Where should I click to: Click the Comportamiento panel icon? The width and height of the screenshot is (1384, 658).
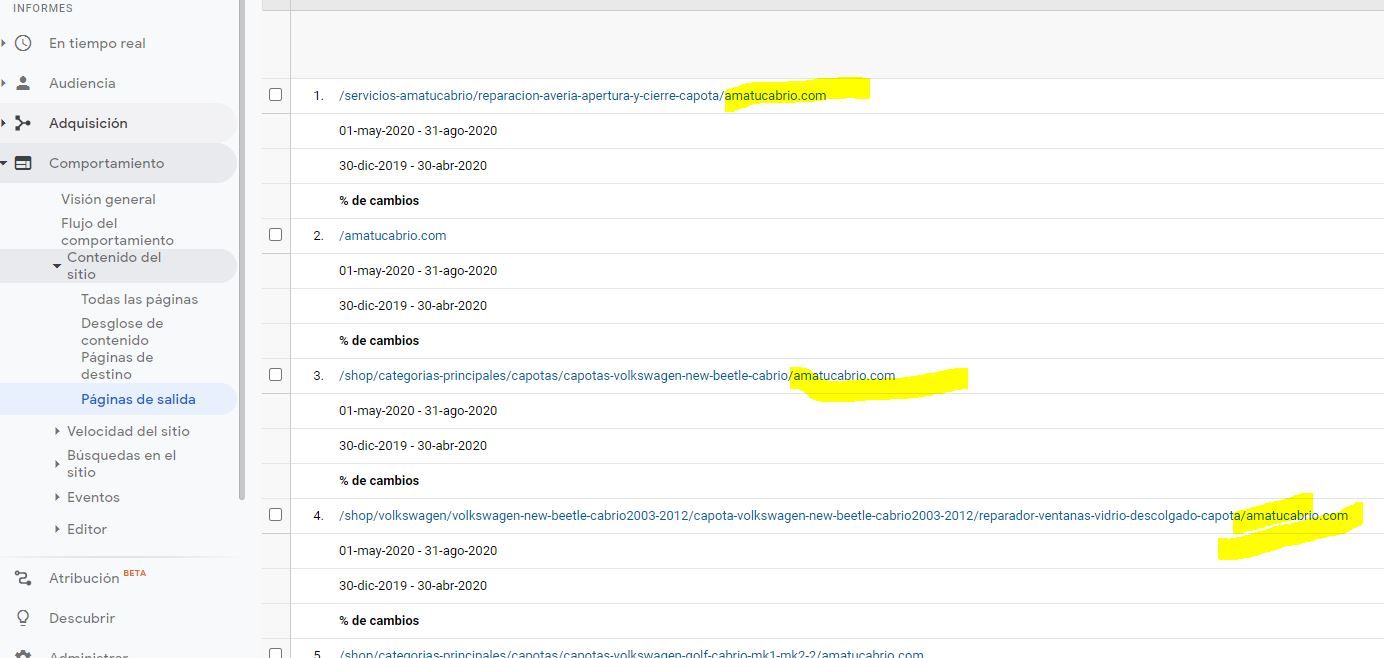click(23, 163)
